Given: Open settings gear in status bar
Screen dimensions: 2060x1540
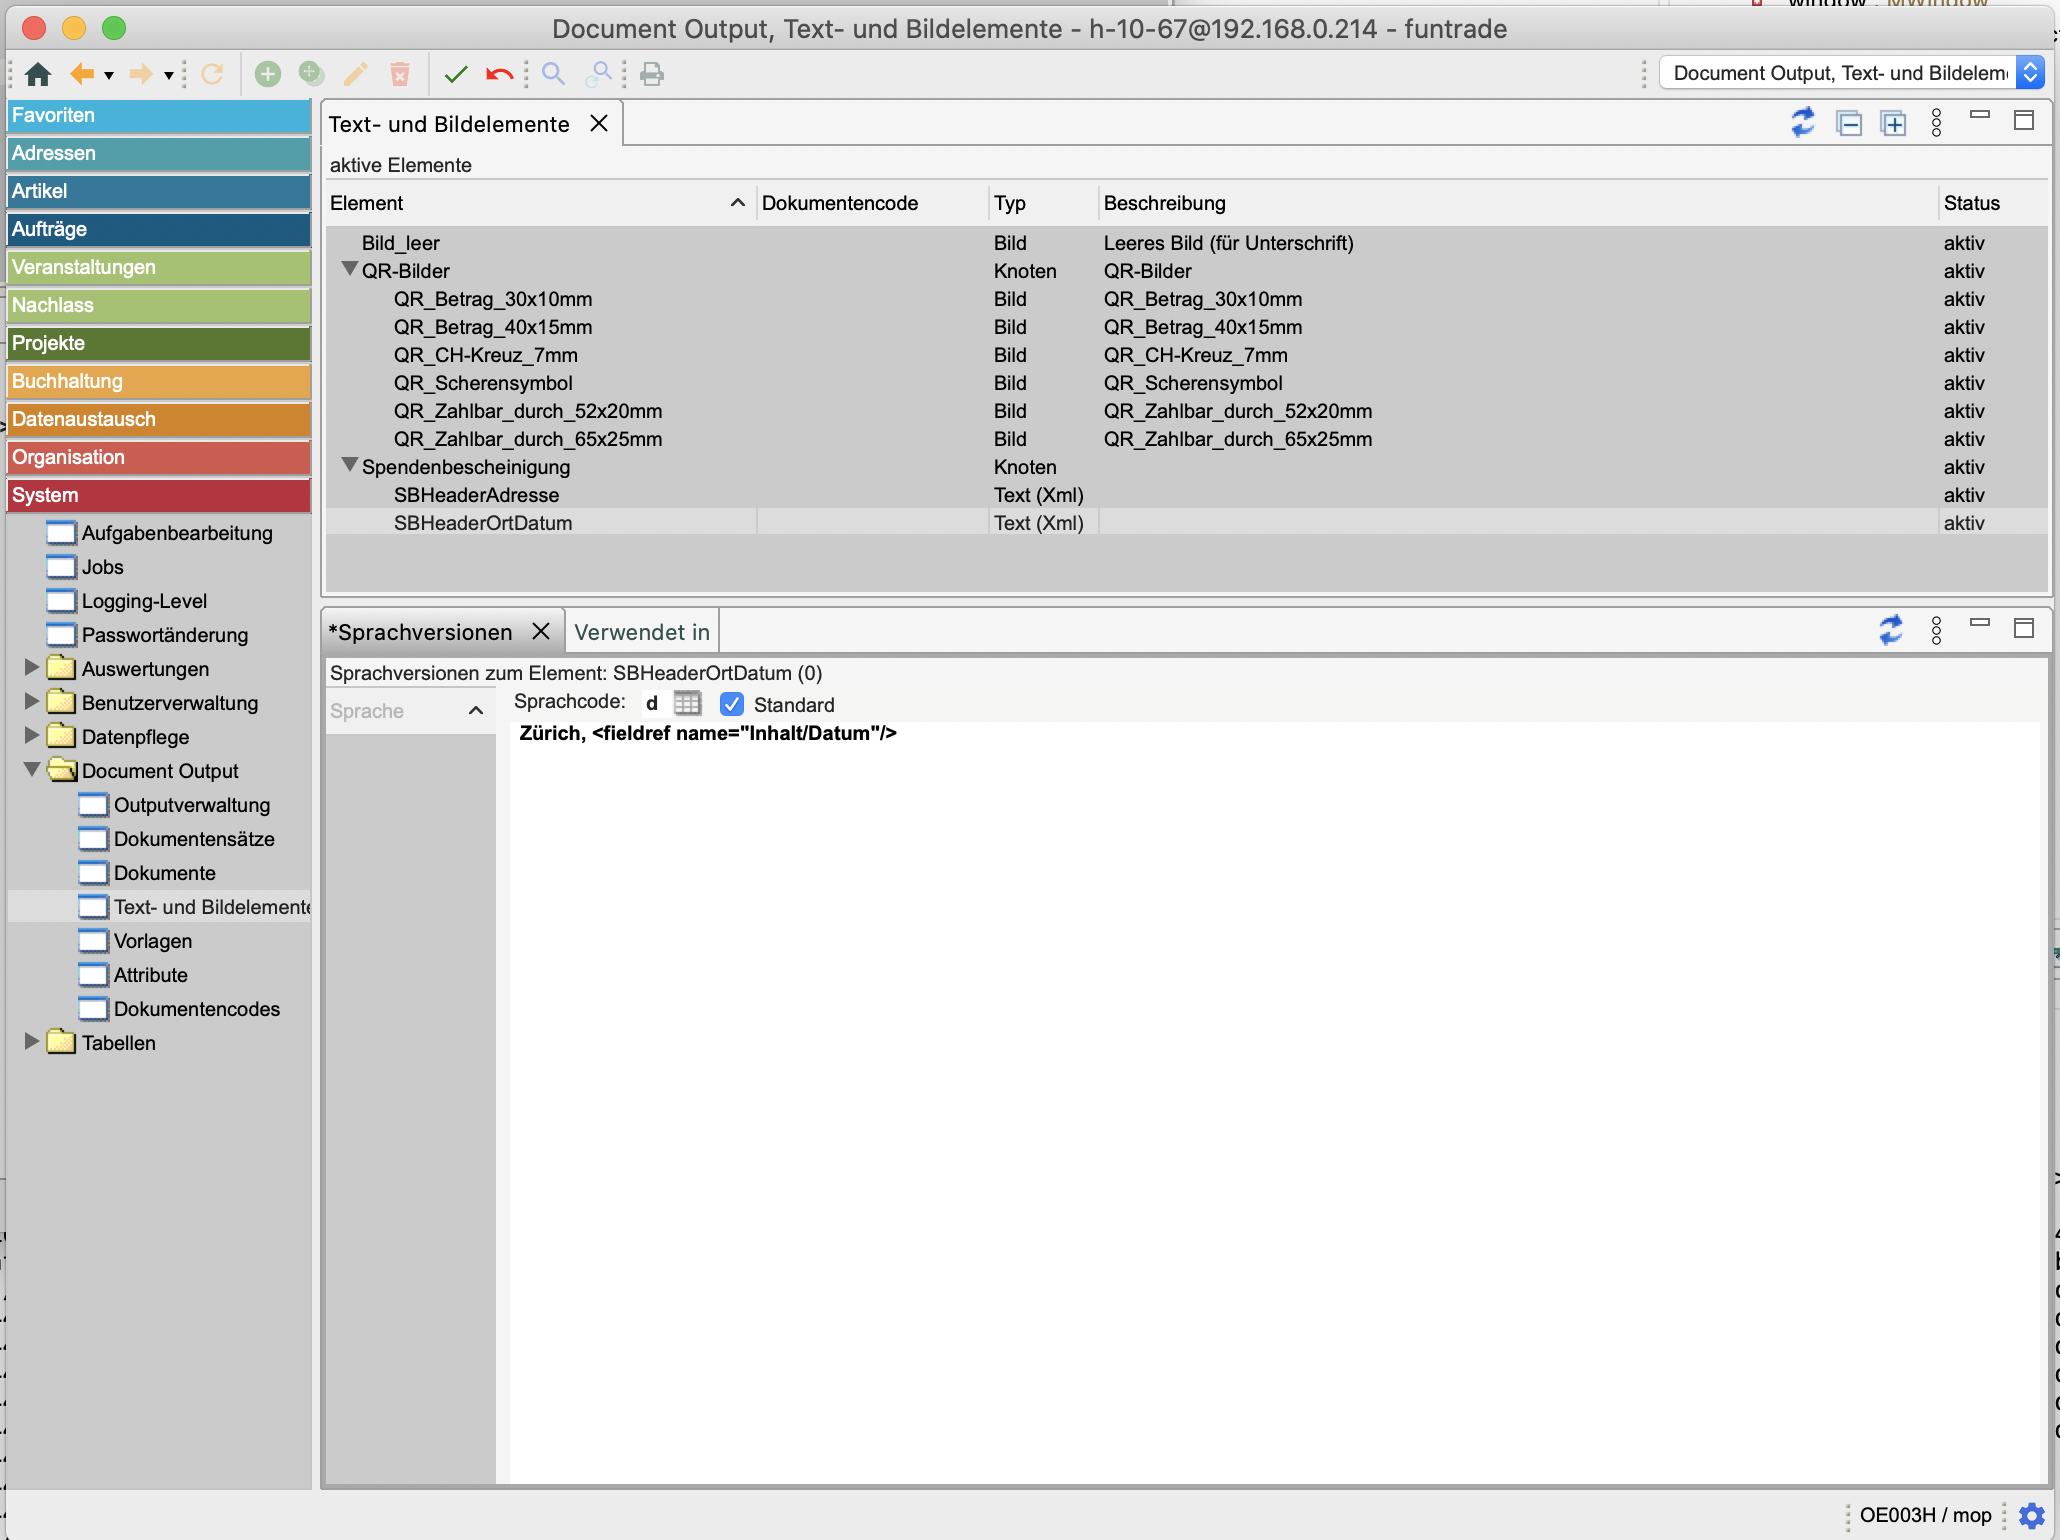Looking at the screenshot, I should (x=2031, y=1515).
